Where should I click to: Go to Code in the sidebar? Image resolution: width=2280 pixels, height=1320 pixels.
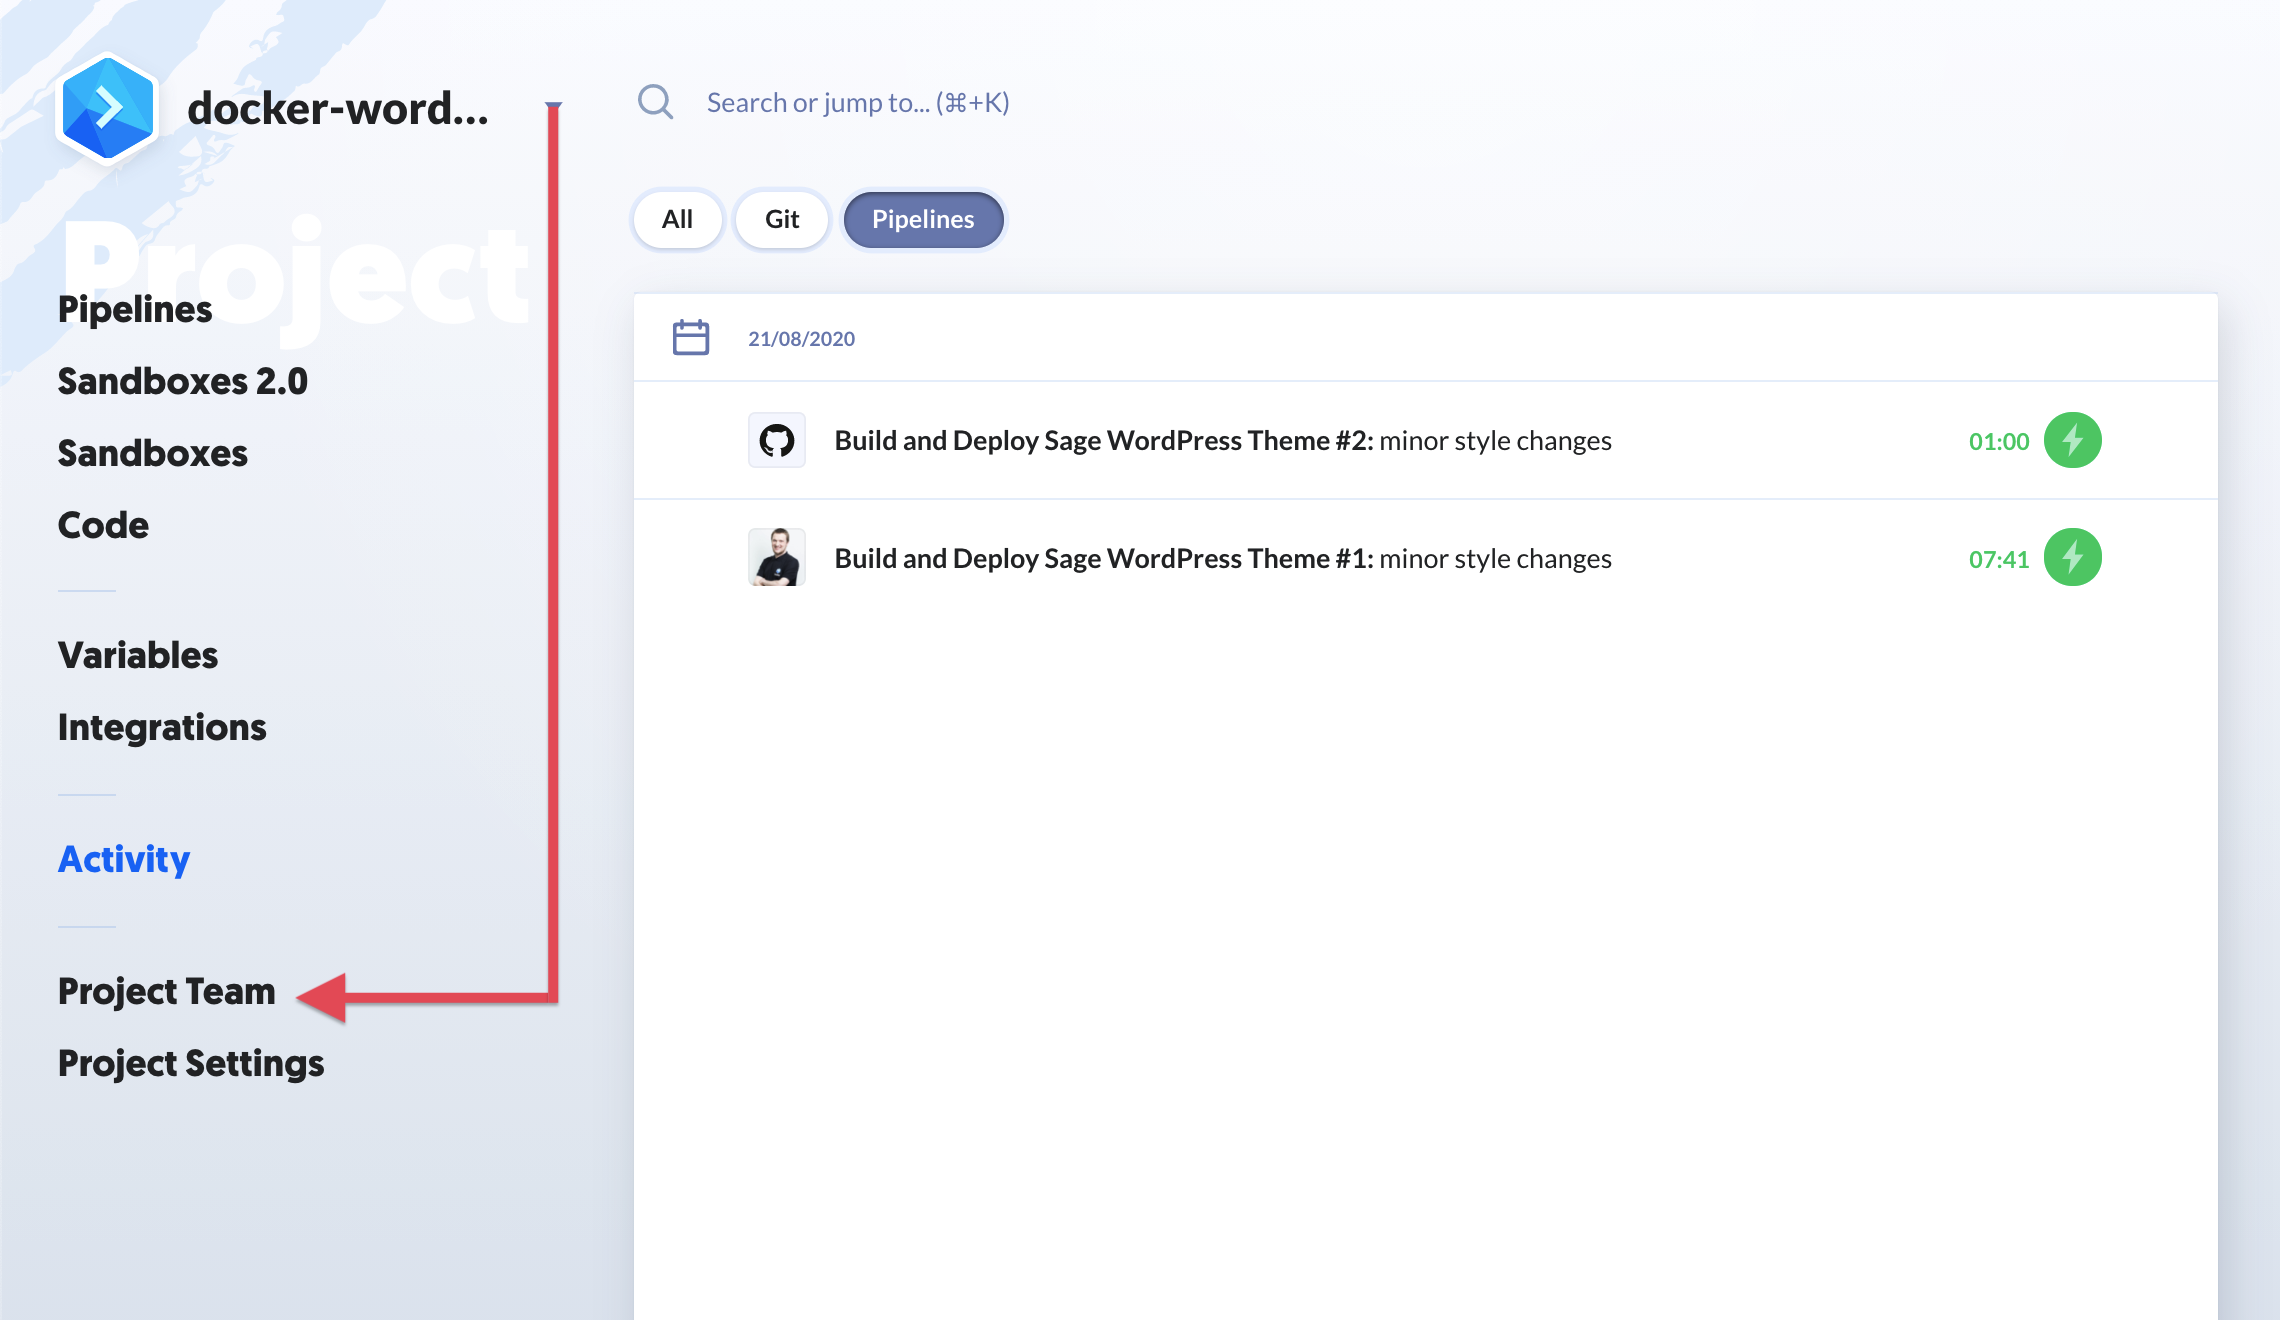tap(103, 525)
